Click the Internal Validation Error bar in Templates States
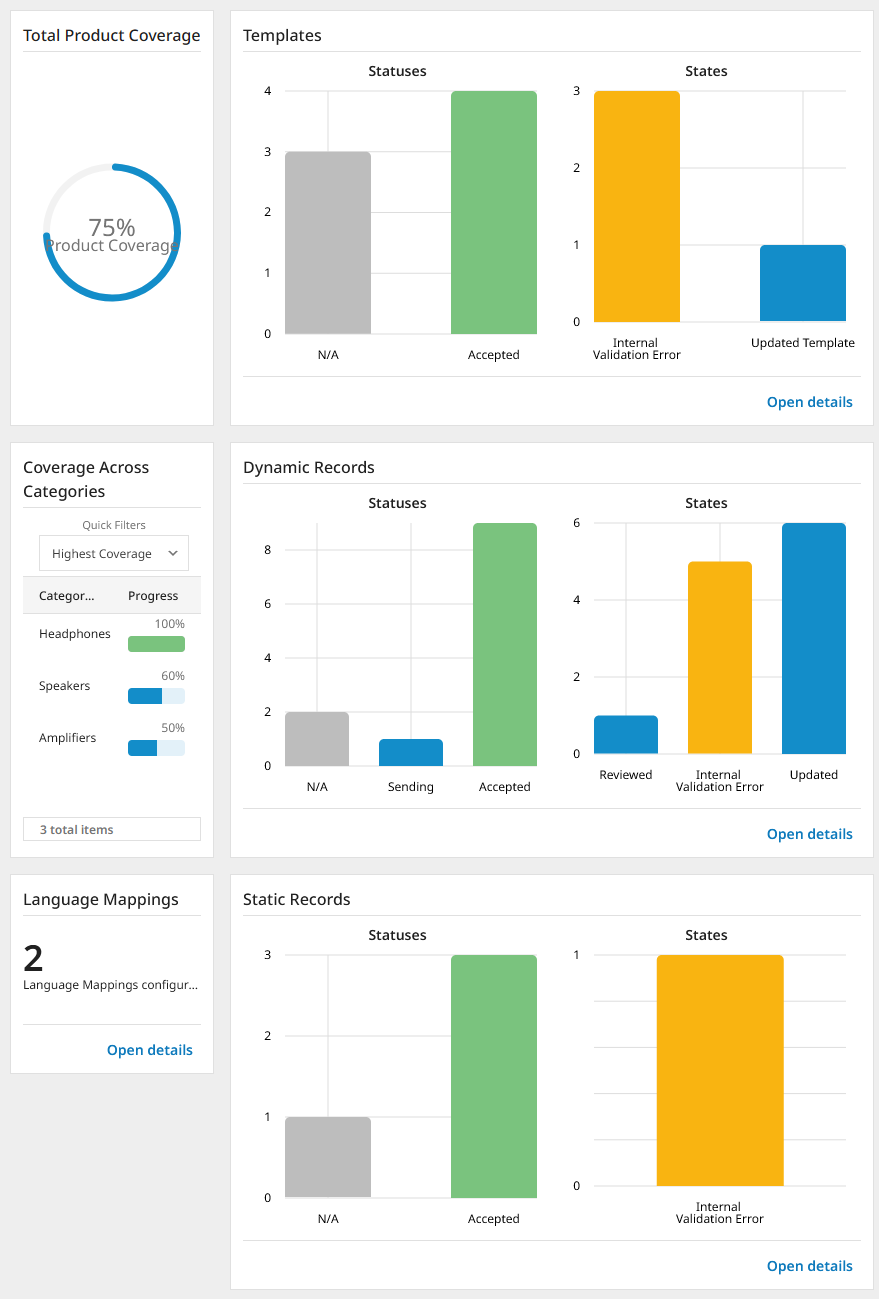The width and height of the screenshot is (879, 1299). click(637, 206)
